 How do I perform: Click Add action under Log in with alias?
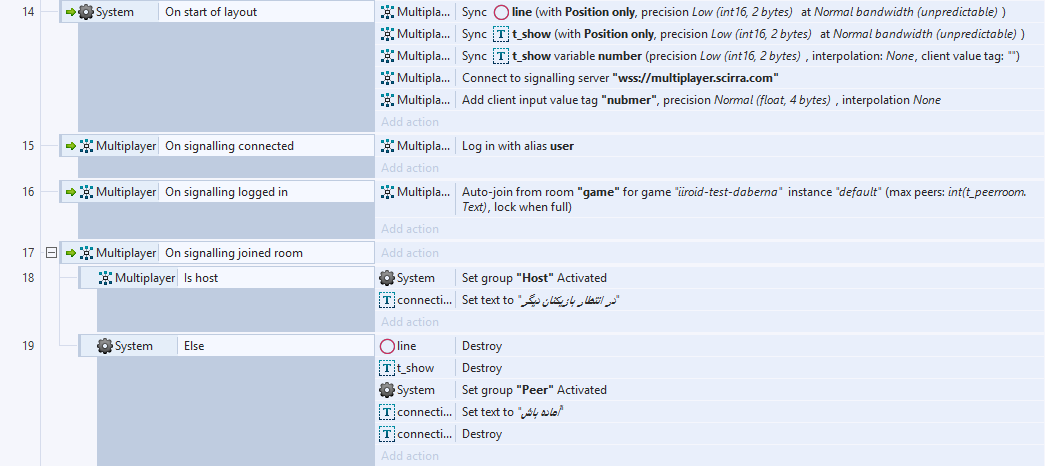point(410,168)
